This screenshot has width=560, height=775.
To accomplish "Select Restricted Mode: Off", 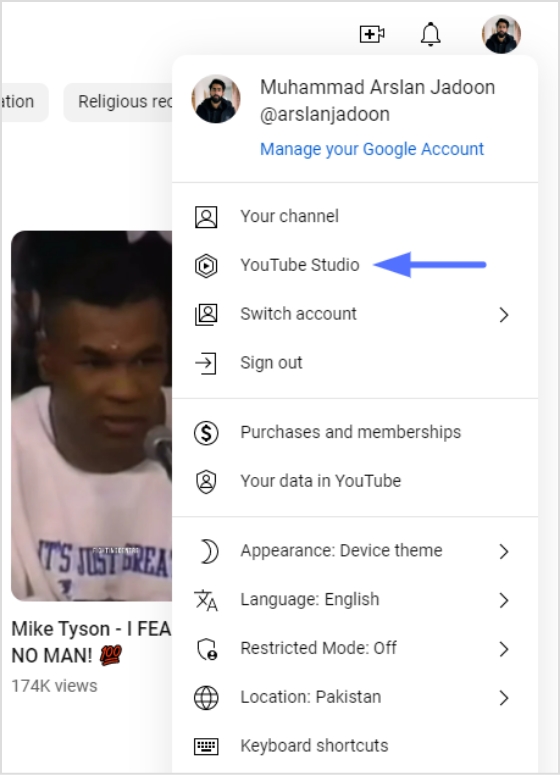I will 355,648.
